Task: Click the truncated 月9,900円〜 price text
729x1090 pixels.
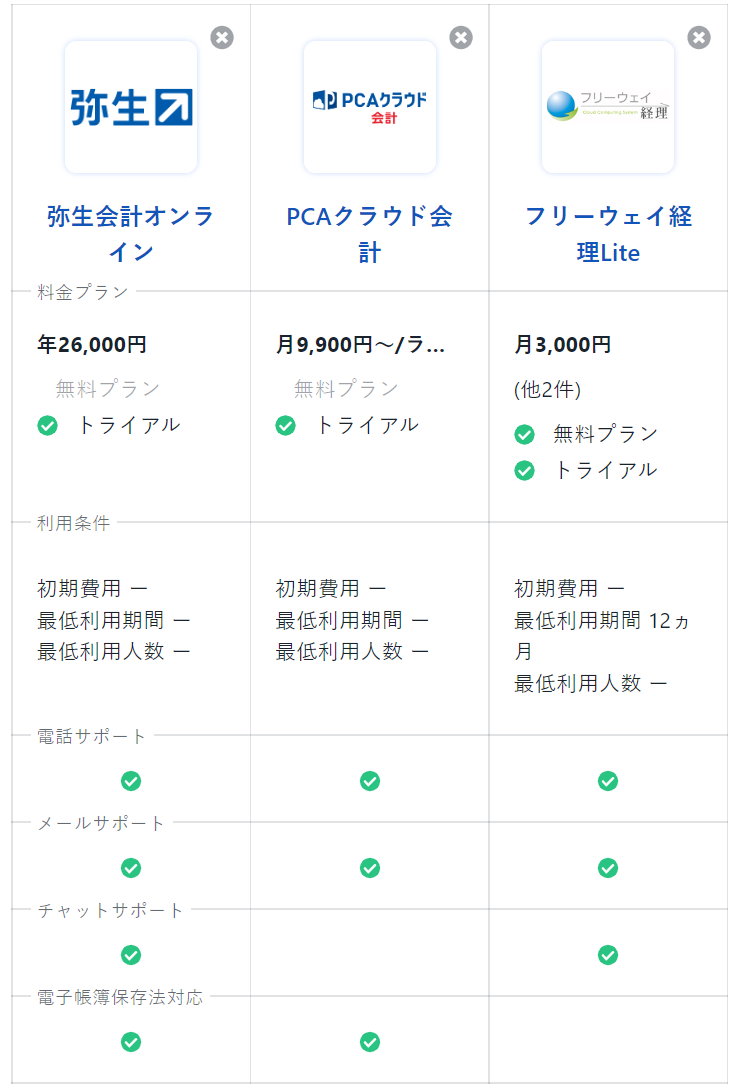Action: 360,346
